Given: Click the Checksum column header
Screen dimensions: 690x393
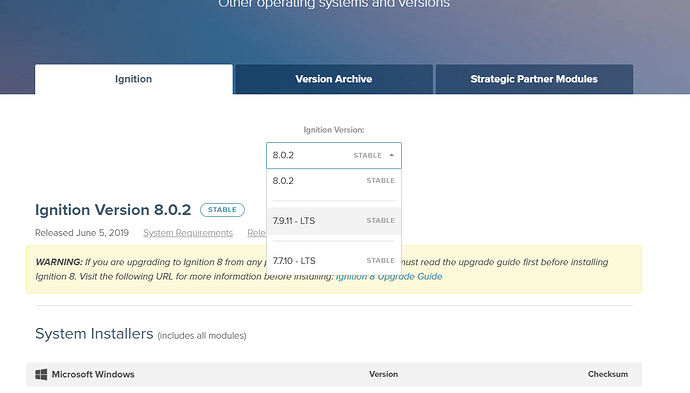Looking at the screenshot, I should click(x=608, y=374).
